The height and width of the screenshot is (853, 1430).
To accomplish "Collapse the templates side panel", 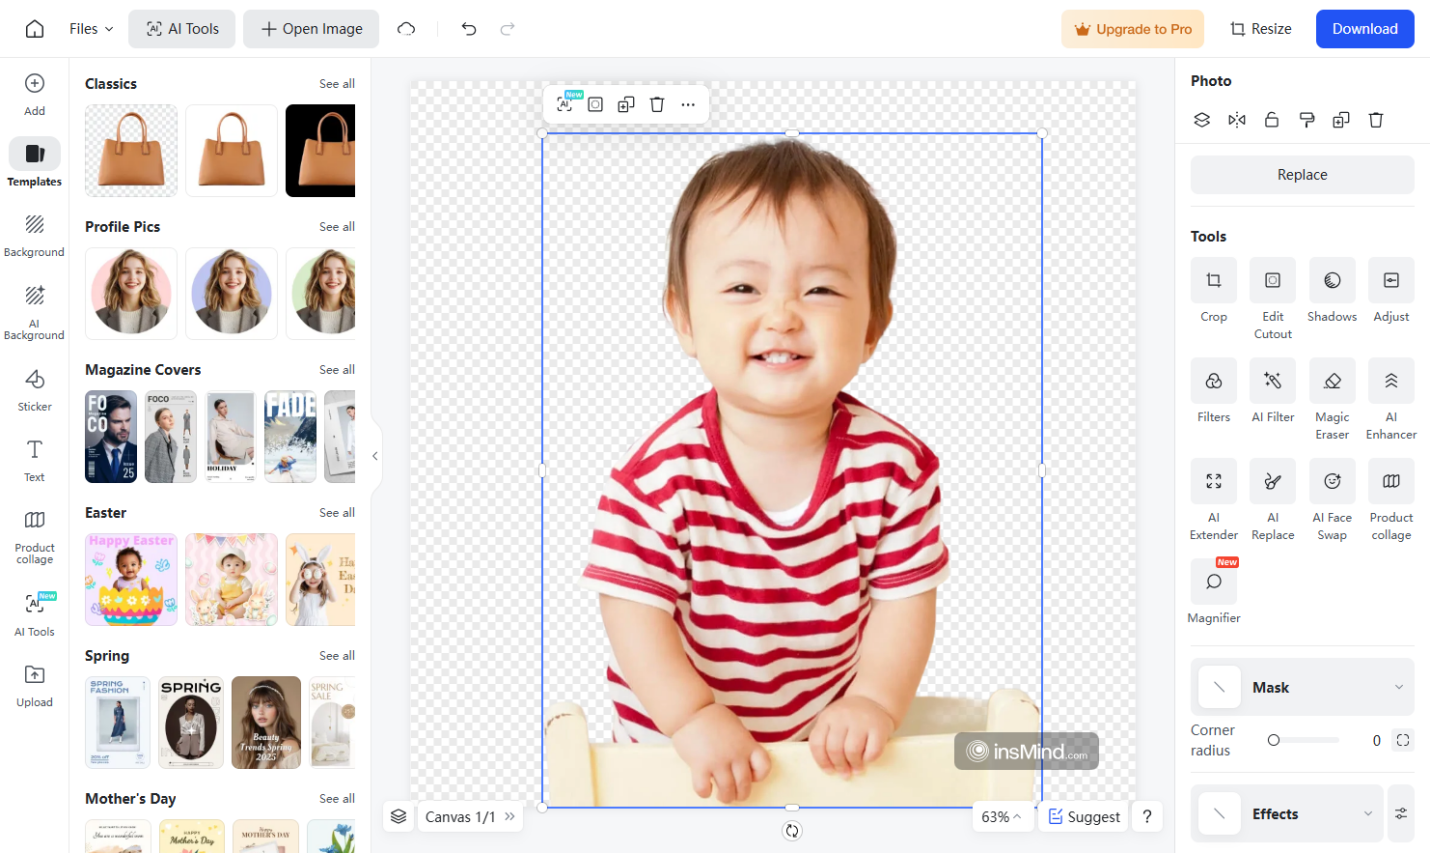I will [375, 456].
